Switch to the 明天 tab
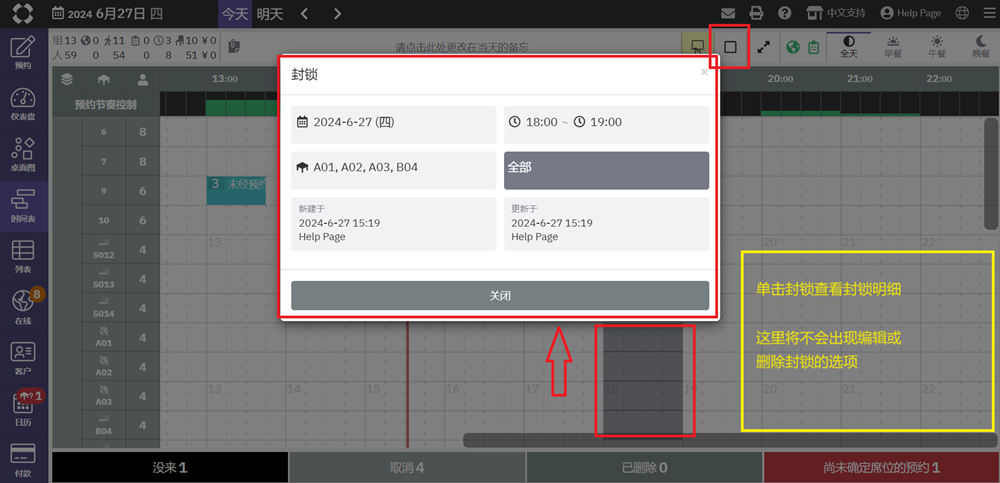The width and height of the screenshot is (1000, 483). pyautogui.click(x=270, y=13)
